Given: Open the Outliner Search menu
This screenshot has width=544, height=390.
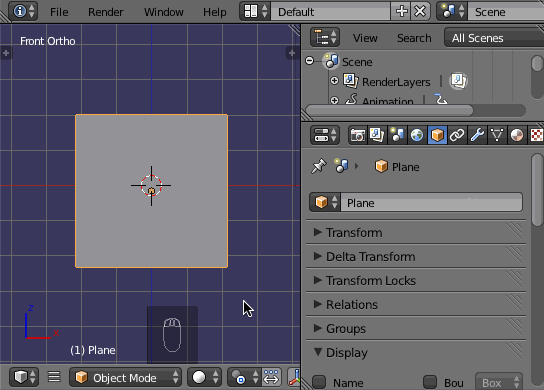Looking at the screenshot, I should (414, 38).
